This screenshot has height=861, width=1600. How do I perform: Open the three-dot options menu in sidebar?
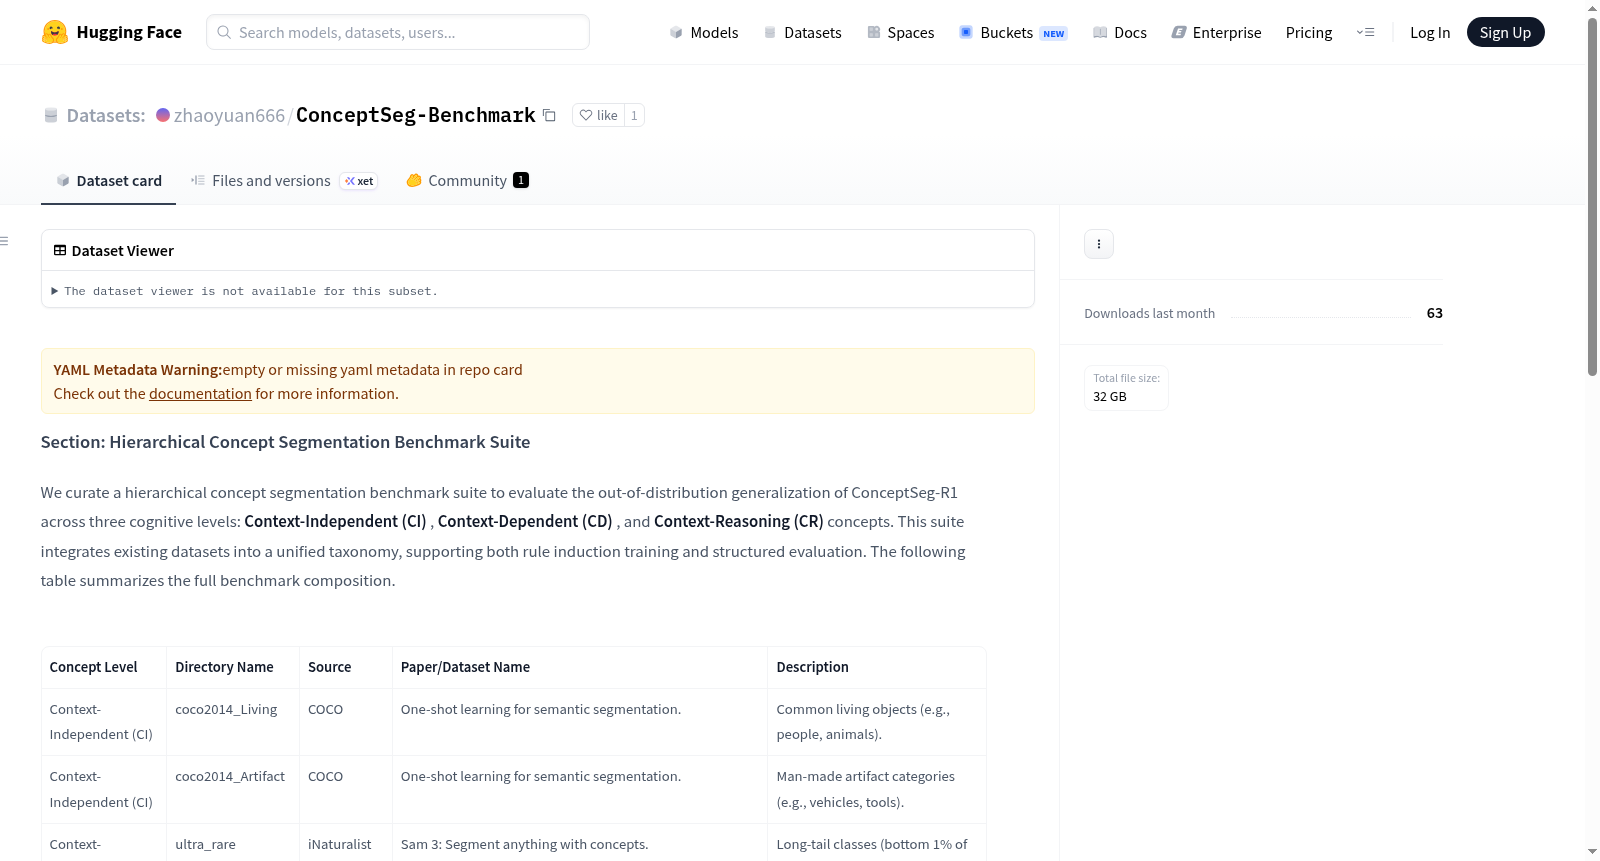[1099, 244]
